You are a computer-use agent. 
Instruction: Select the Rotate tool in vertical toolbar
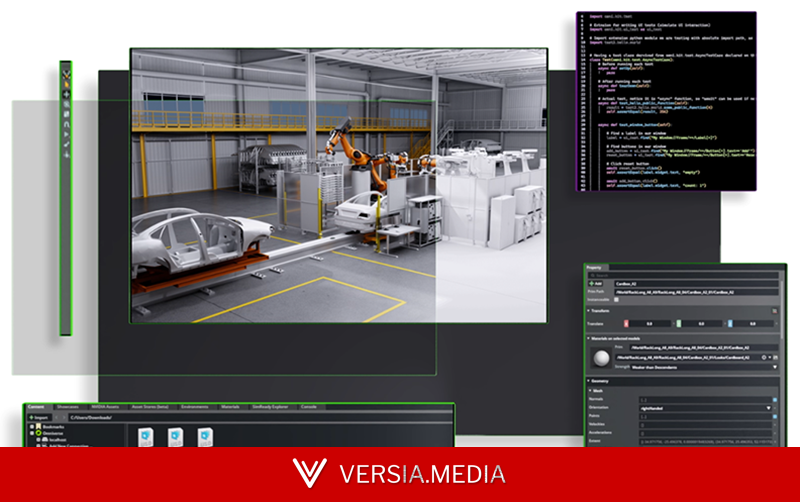(66, 104)
